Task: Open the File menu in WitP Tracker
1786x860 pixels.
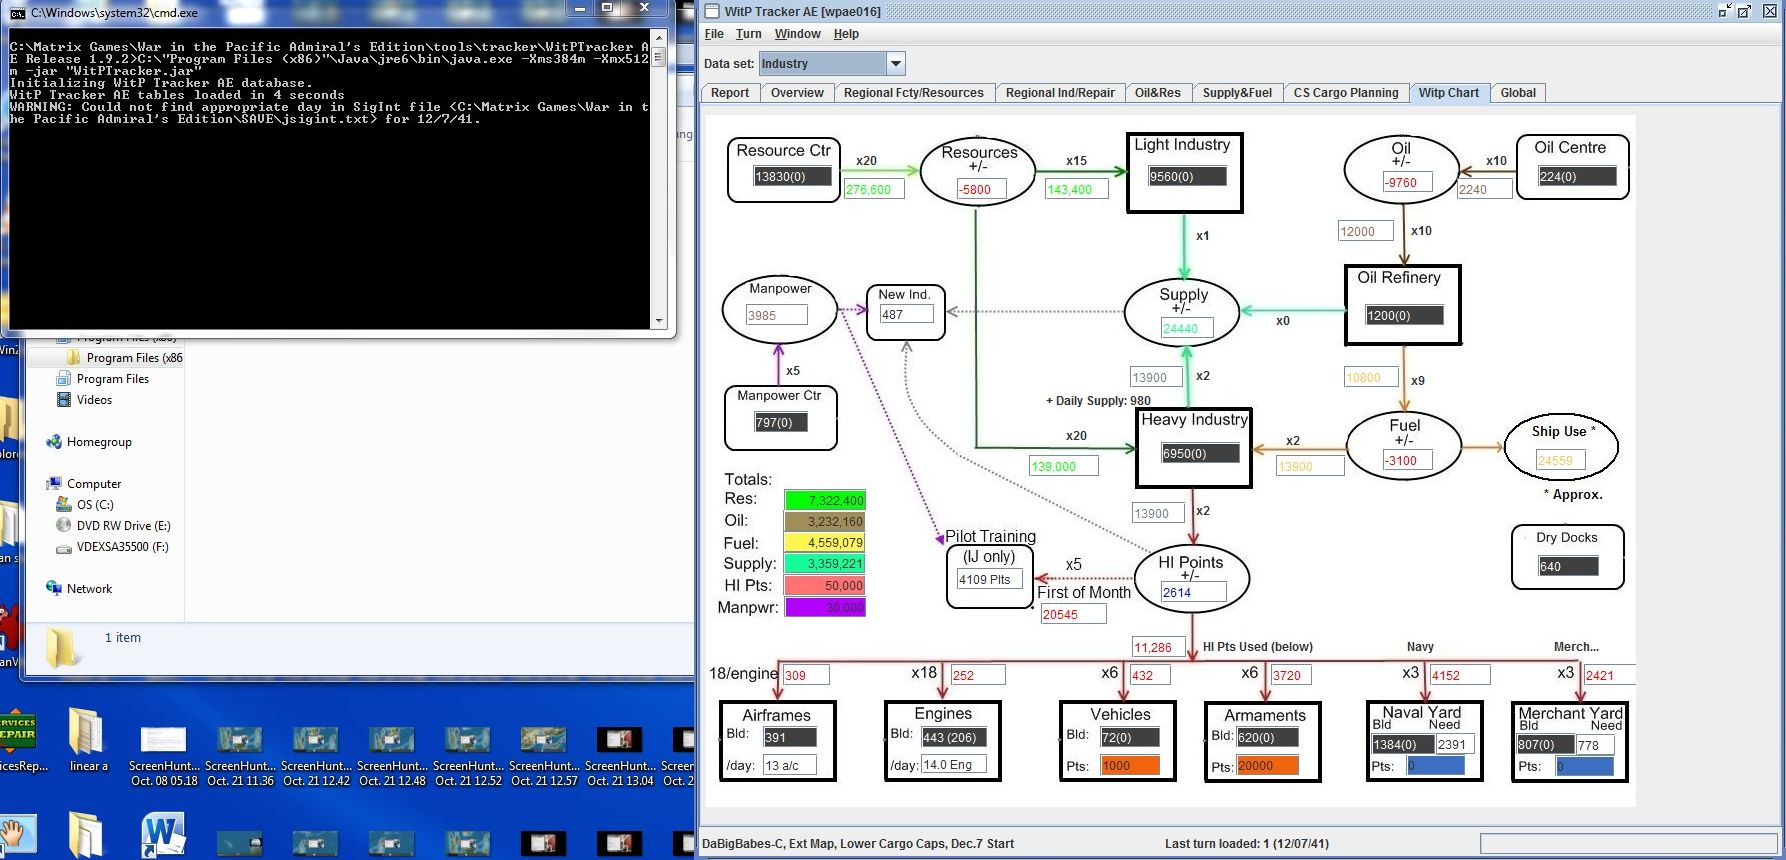Action: [714, 34]
